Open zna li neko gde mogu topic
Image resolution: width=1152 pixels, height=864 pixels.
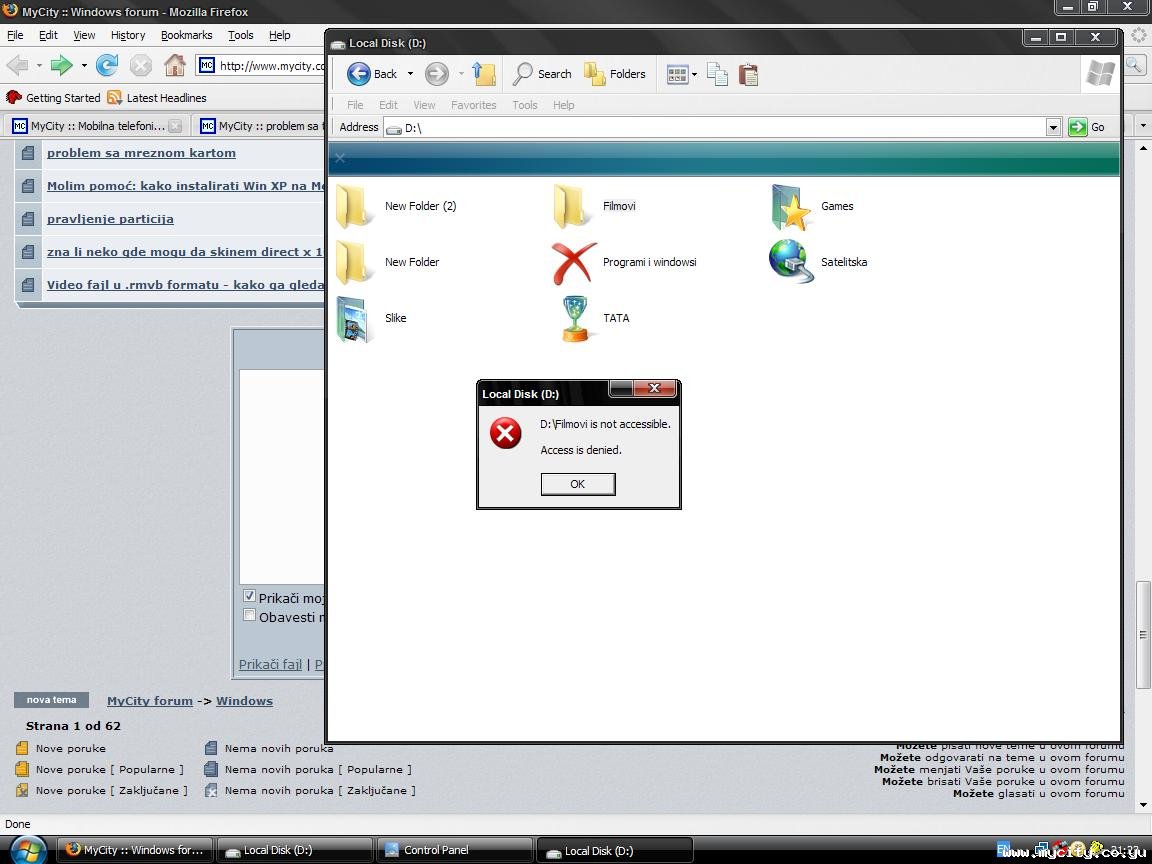point(185,252)
